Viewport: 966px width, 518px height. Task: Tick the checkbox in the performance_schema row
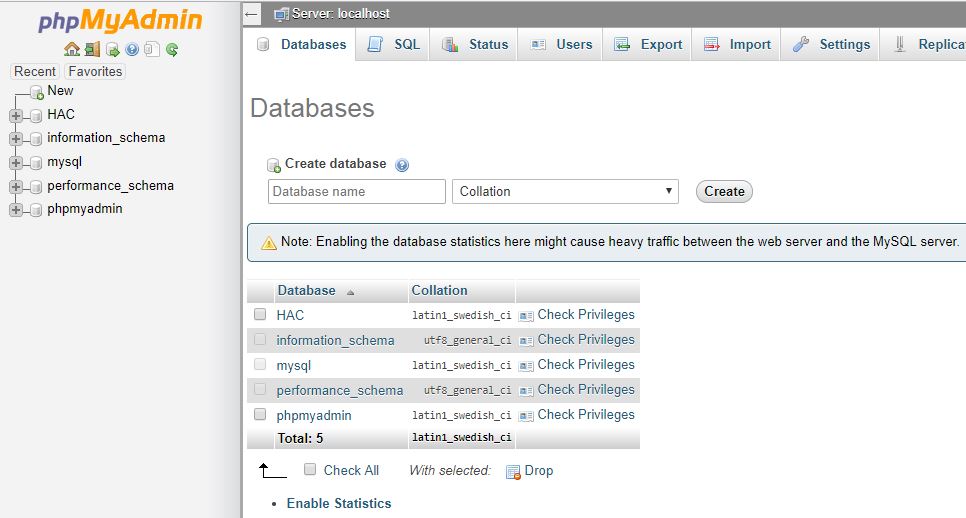pos(260,389)
